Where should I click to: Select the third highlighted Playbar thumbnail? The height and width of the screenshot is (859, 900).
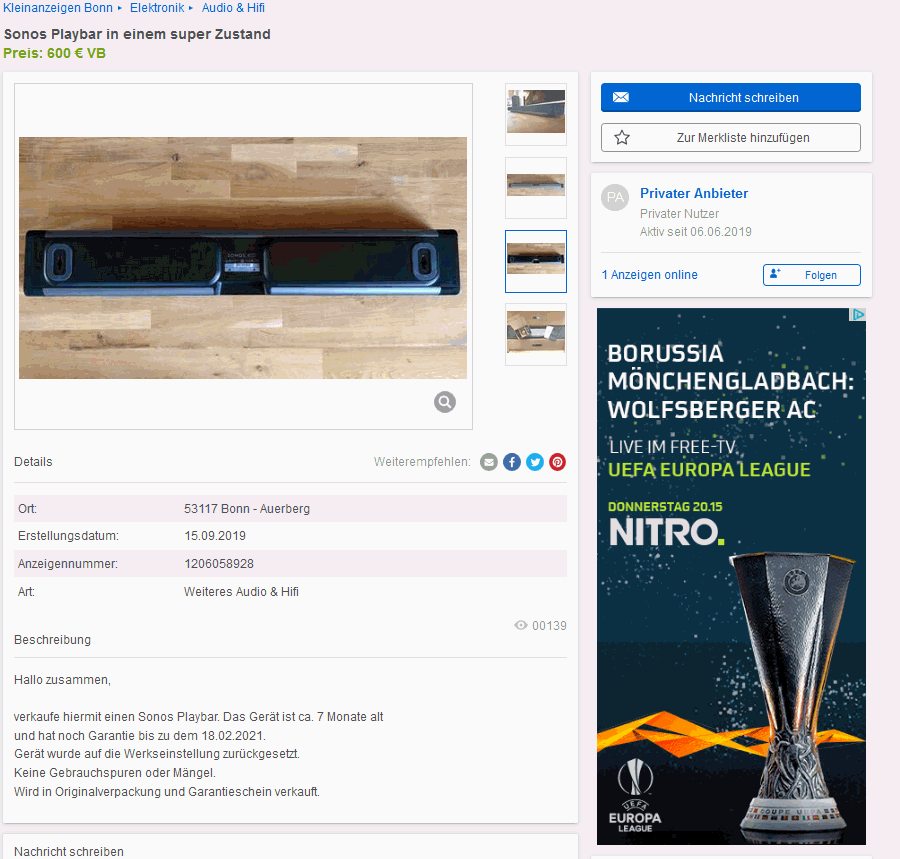coord(536,261)
